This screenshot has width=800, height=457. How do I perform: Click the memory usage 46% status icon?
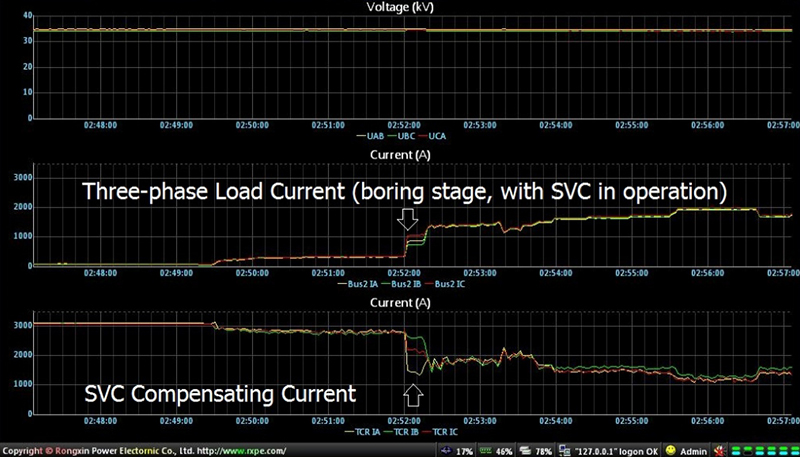(x=485, y=450)
